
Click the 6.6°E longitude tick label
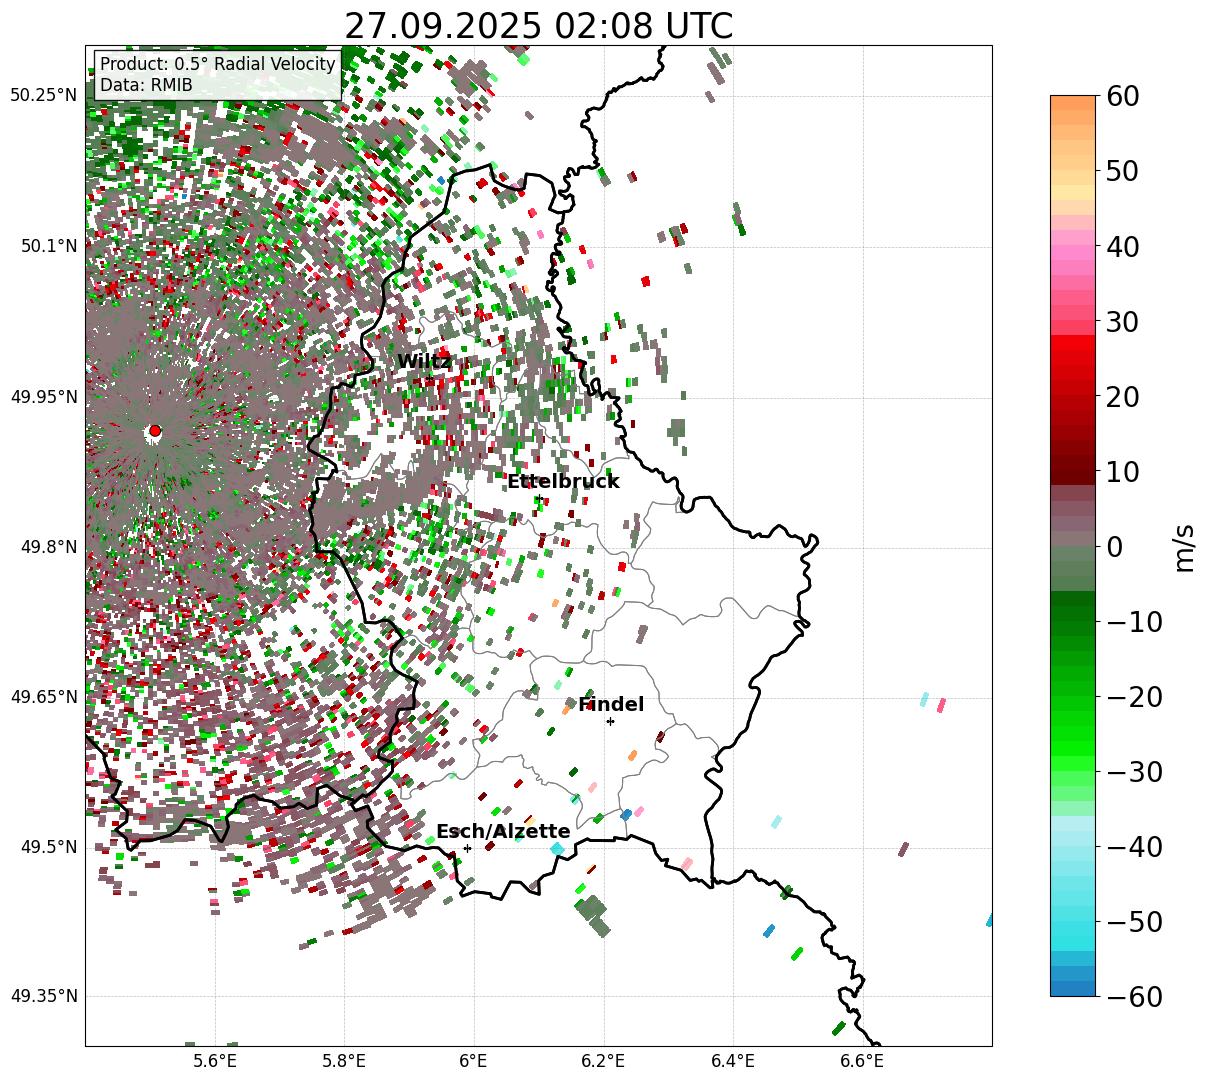(x=862, y=1060)
